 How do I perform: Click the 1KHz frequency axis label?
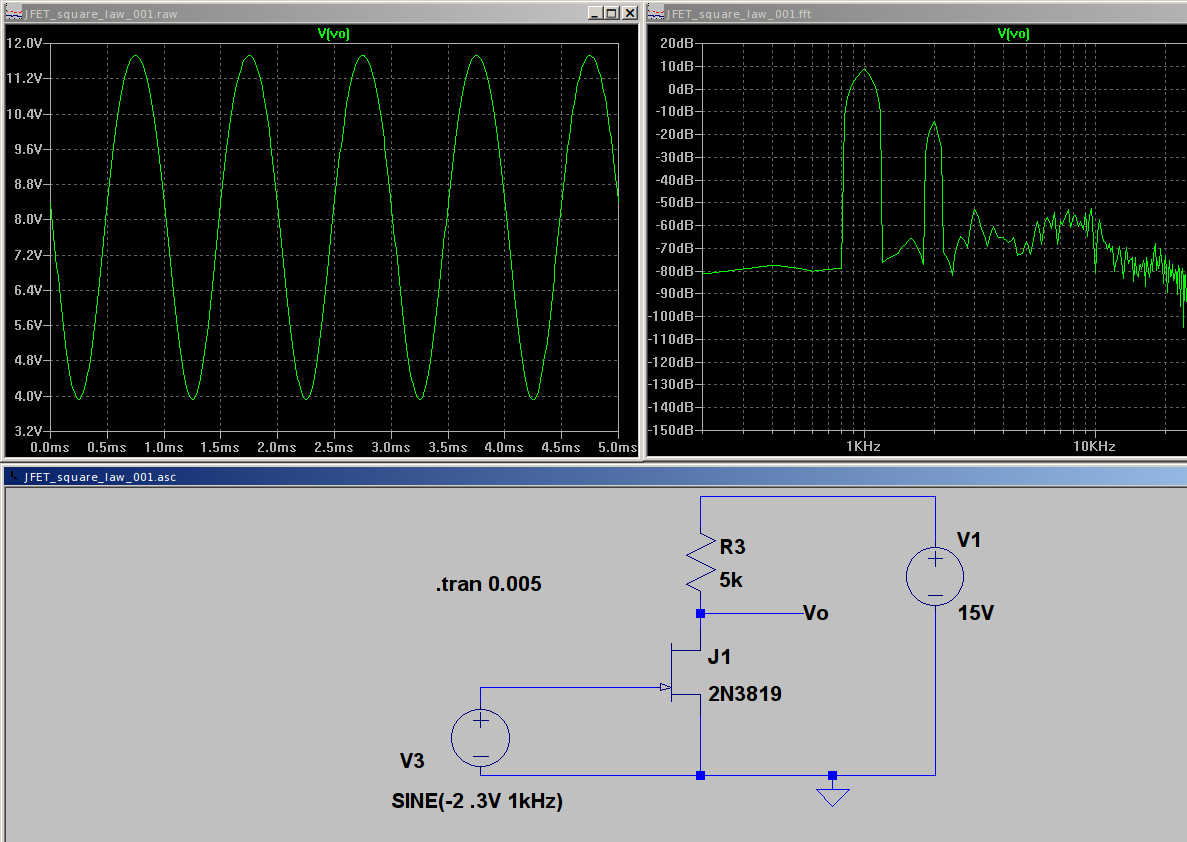coord(863,447)
